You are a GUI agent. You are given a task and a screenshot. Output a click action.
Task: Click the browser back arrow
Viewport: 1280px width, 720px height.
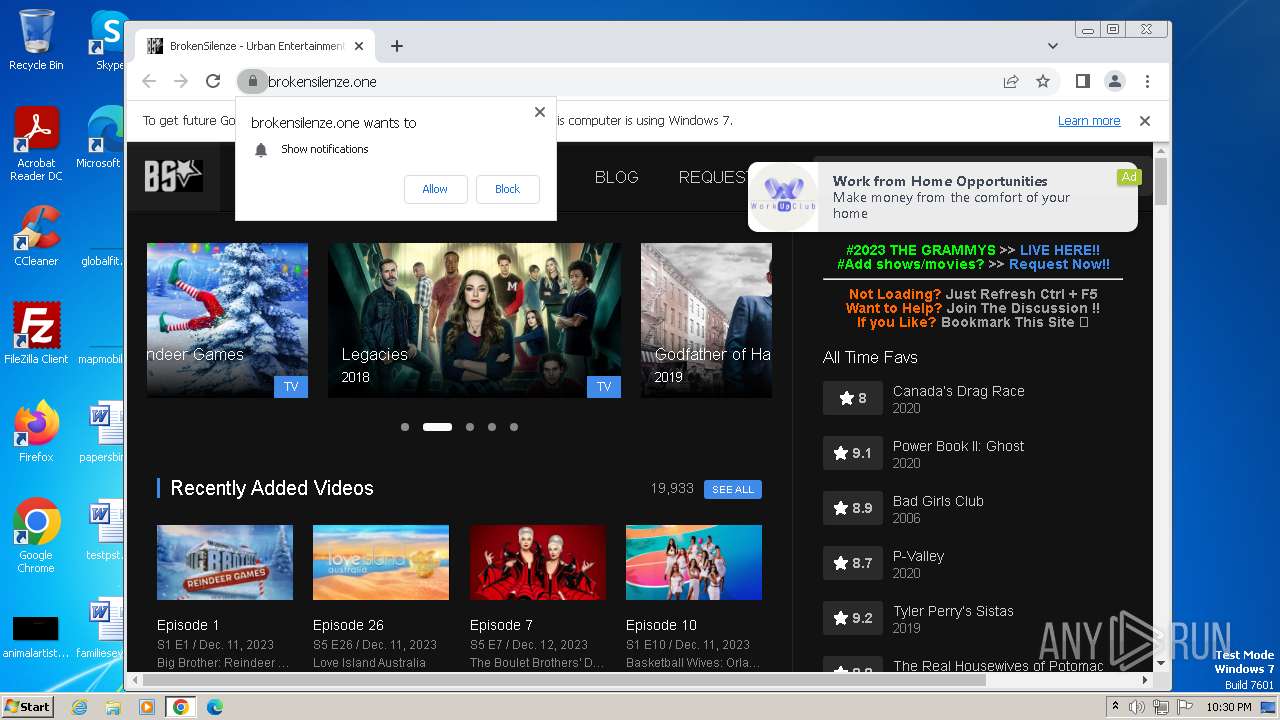pos(149,81)
